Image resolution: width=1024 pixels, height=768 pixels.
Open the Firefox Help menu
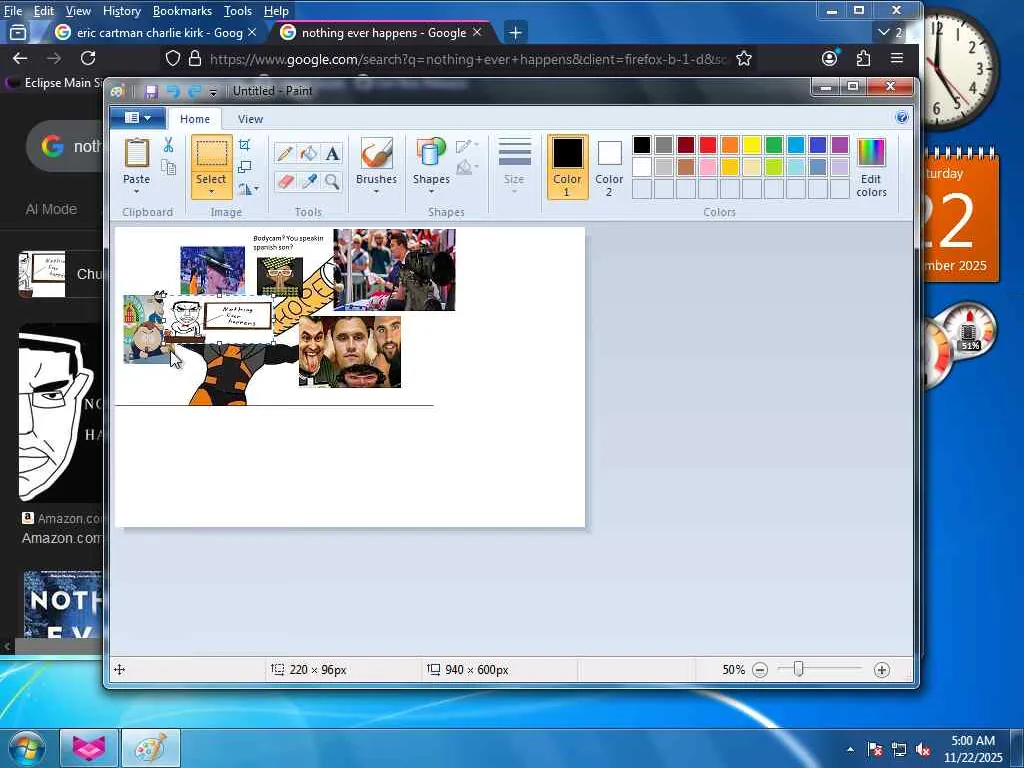(x=276, y=11)
